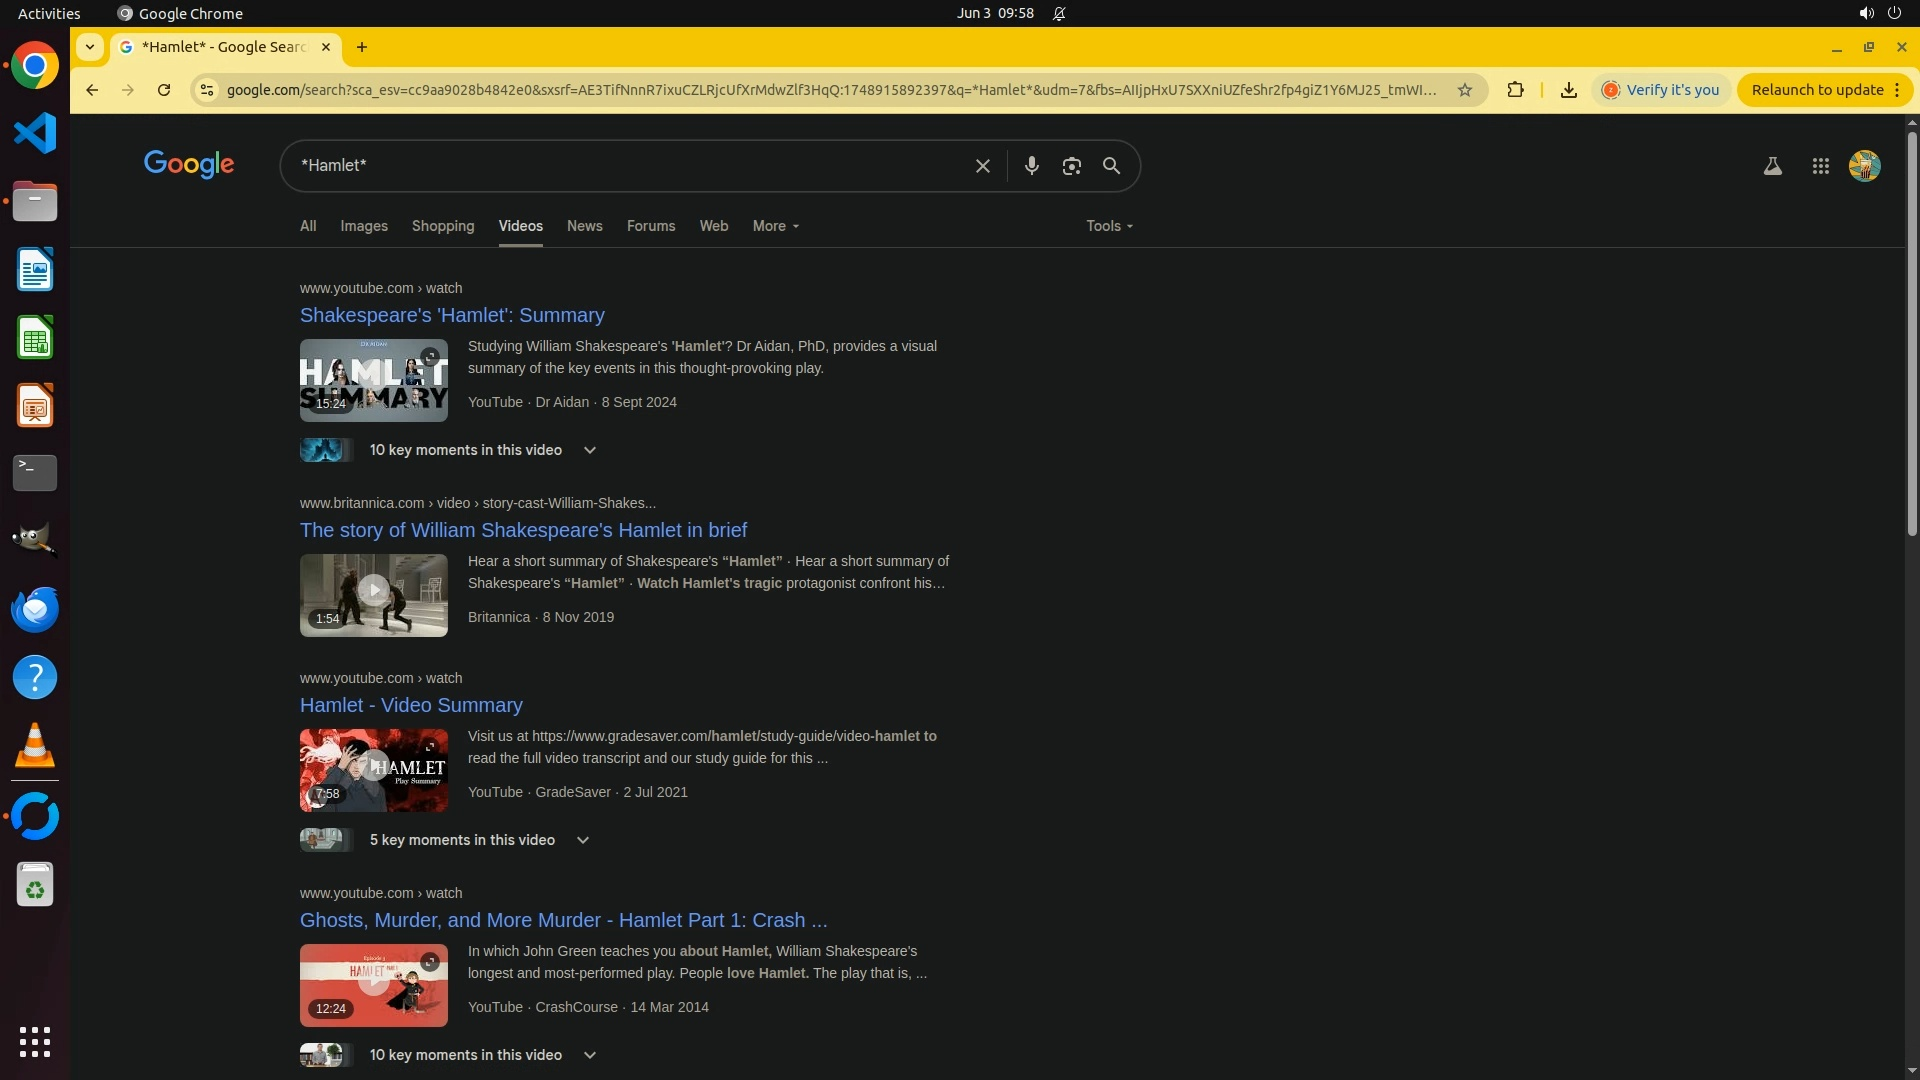
Task: Click the Relaunch to update button
Action: 1817,90
